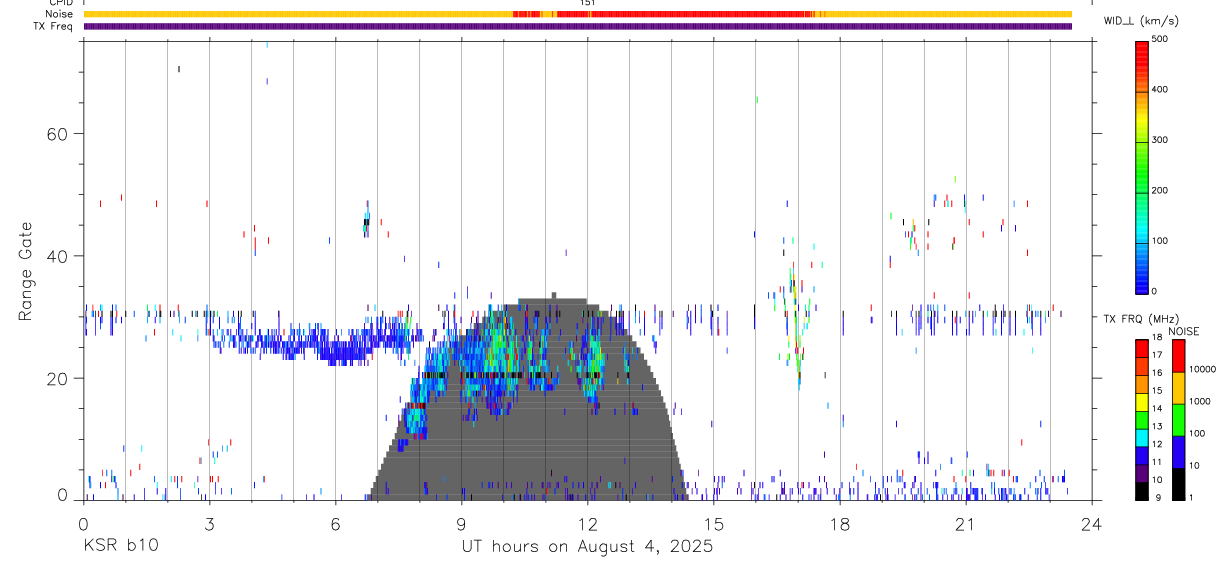Click the 300 value on width colorbar

1160,140
